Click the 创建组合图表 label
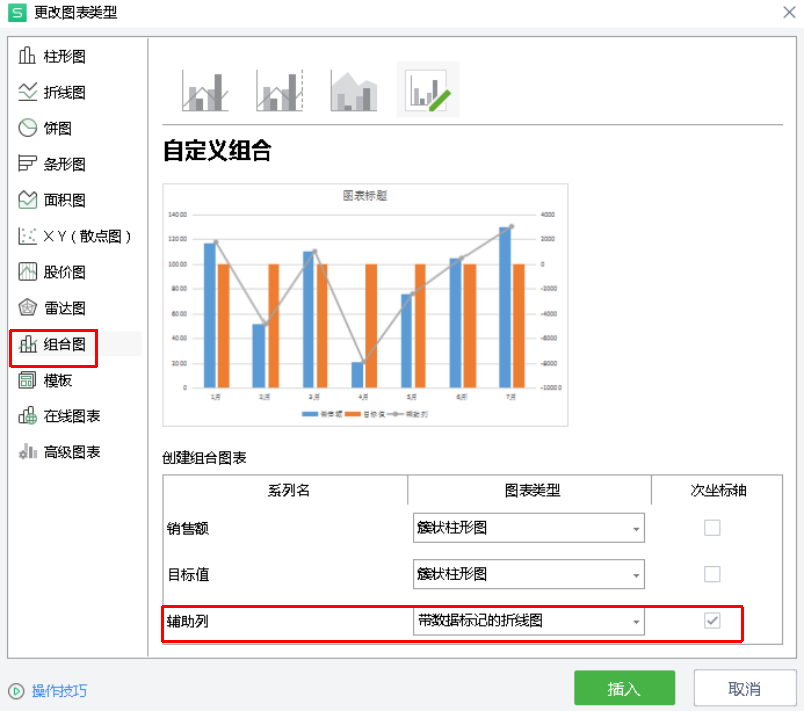This screenshot has width=804, height=712. tap(204, 458)
